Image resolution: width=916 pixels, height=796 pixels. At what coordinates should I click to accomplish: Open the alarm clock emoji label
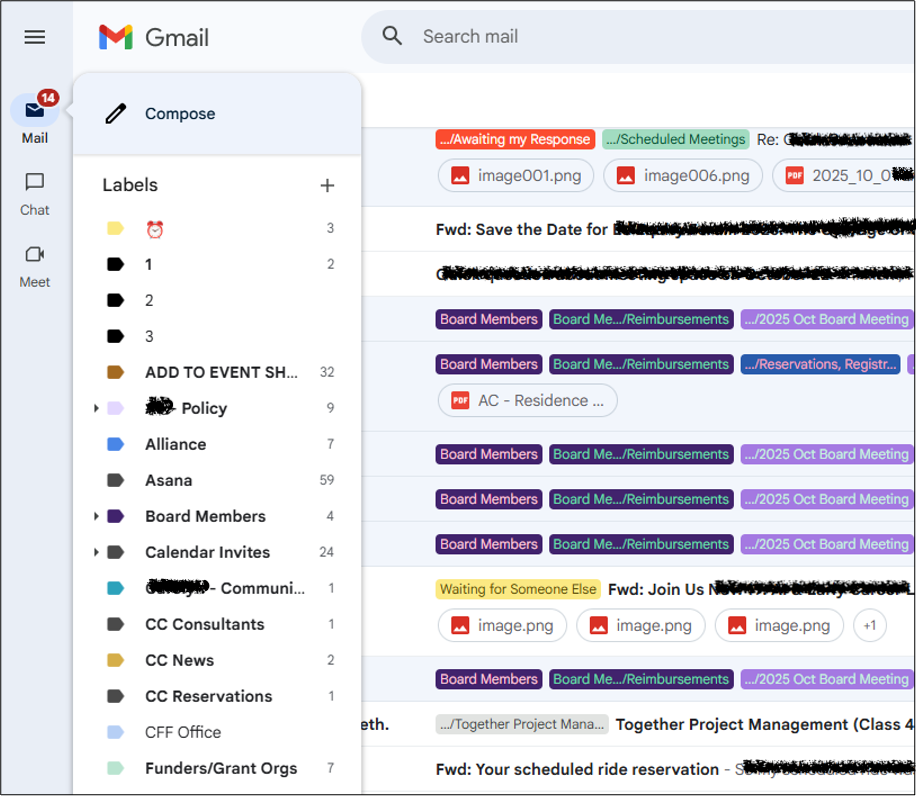155,229
